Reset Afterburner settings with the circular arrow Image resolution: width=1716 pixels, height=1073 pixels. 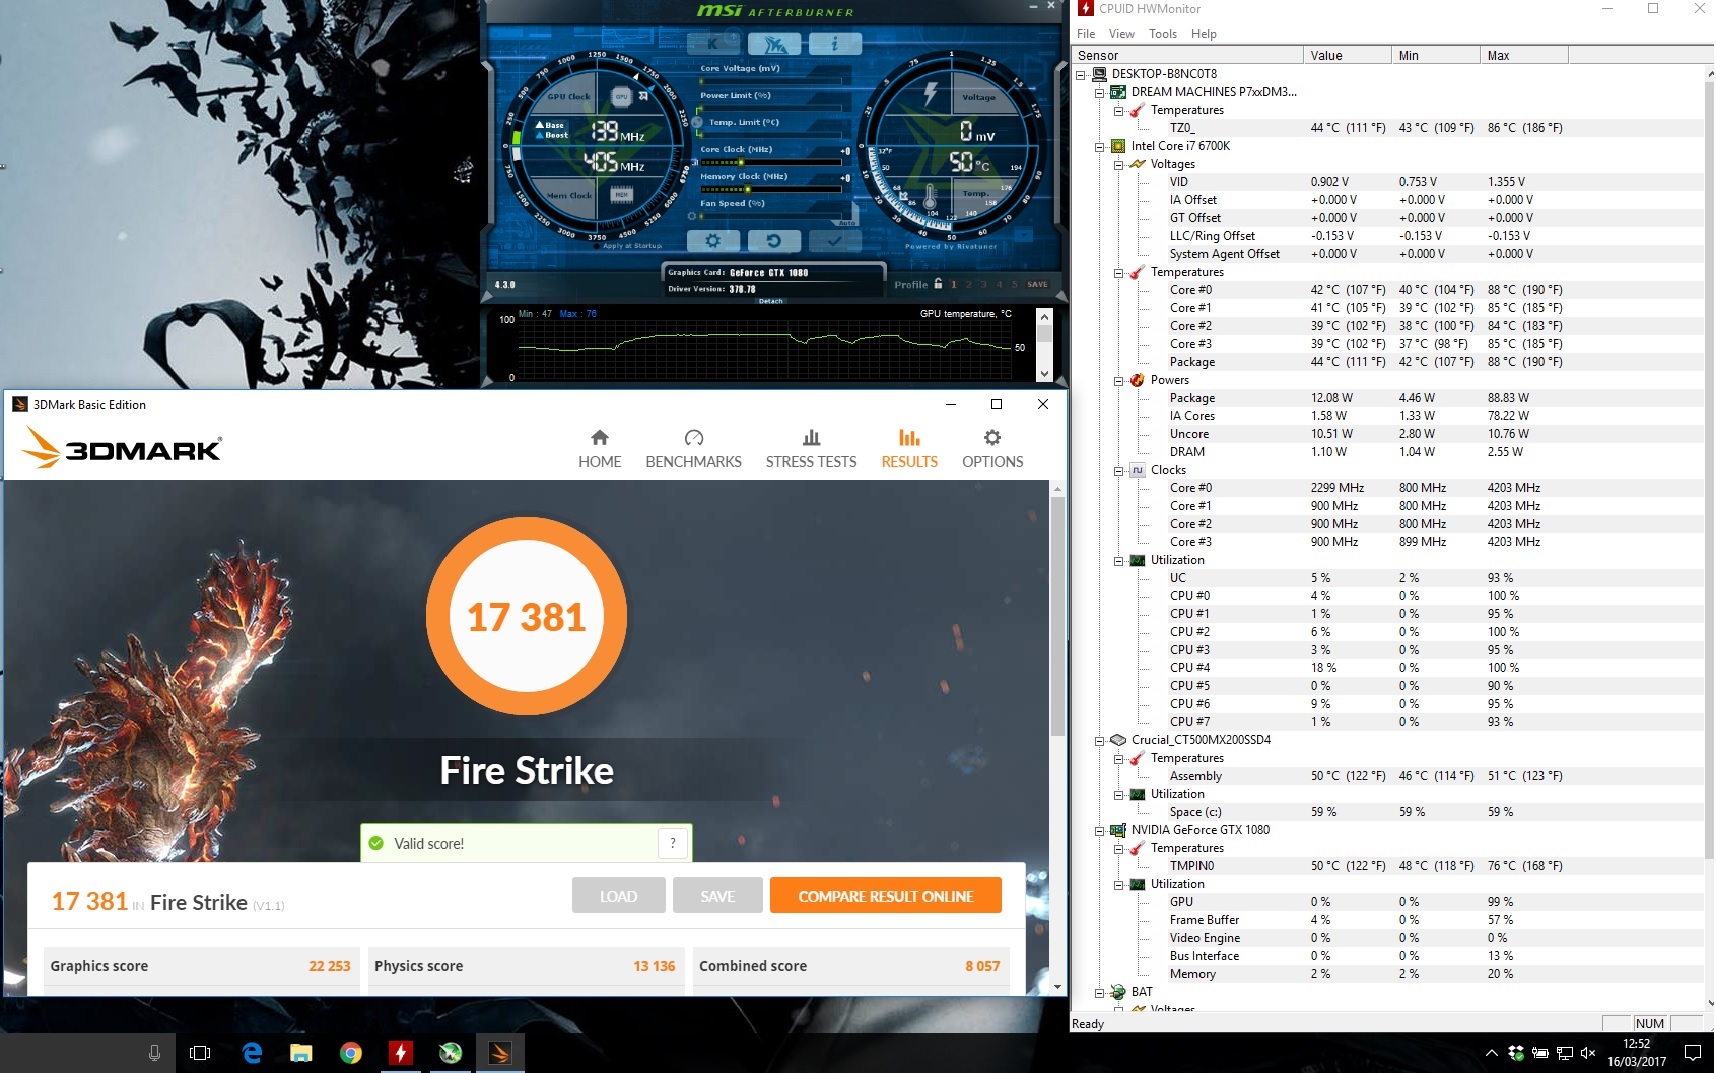pyautogui.click(x=774, y=241)
